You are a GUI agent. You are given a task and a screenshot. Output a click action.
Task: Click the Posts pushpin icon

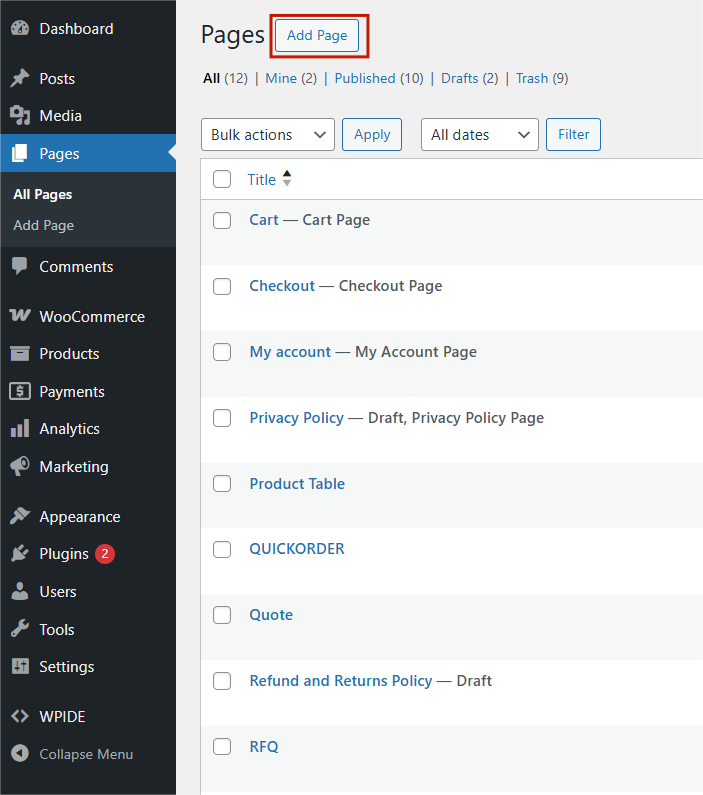pos(20,78)
